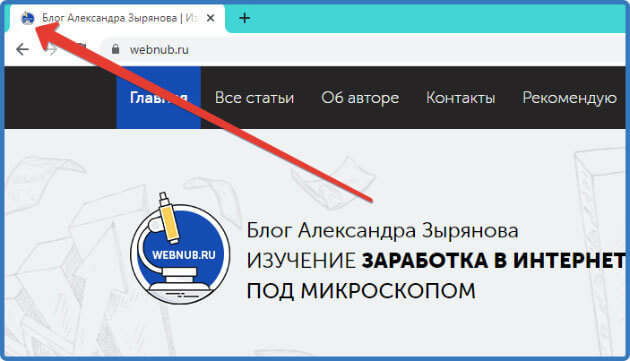
Task: Open a new tab with plus button
Action: coord(244,18)
